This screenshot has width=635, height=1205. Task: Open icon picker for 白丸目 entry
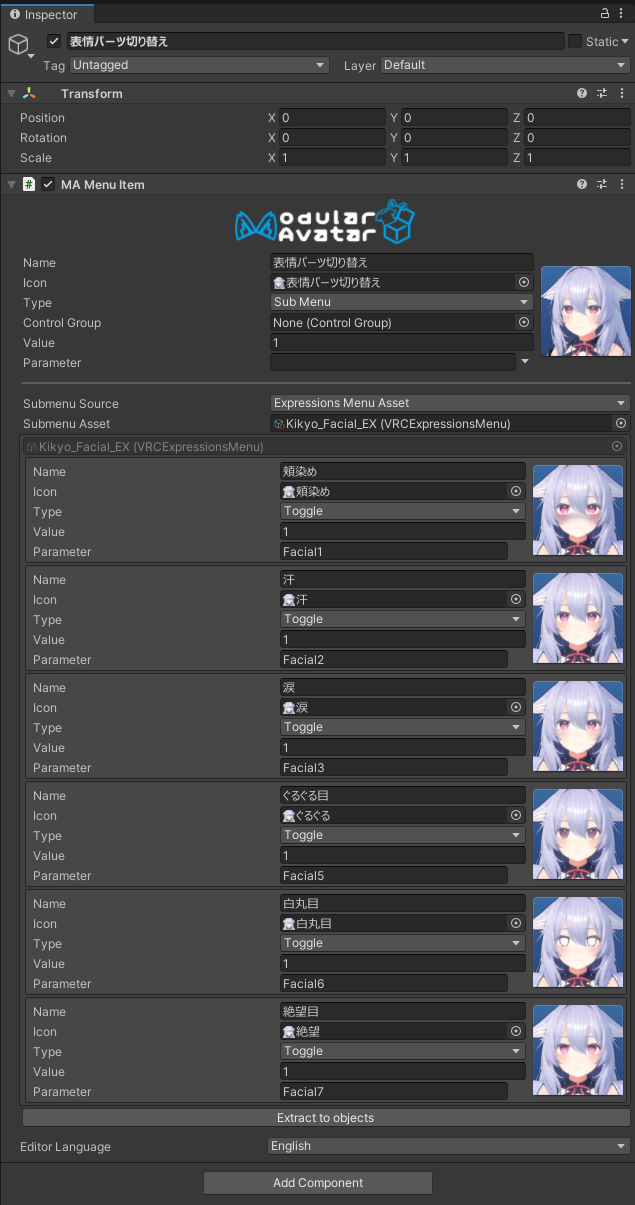[x=516, y=923]
